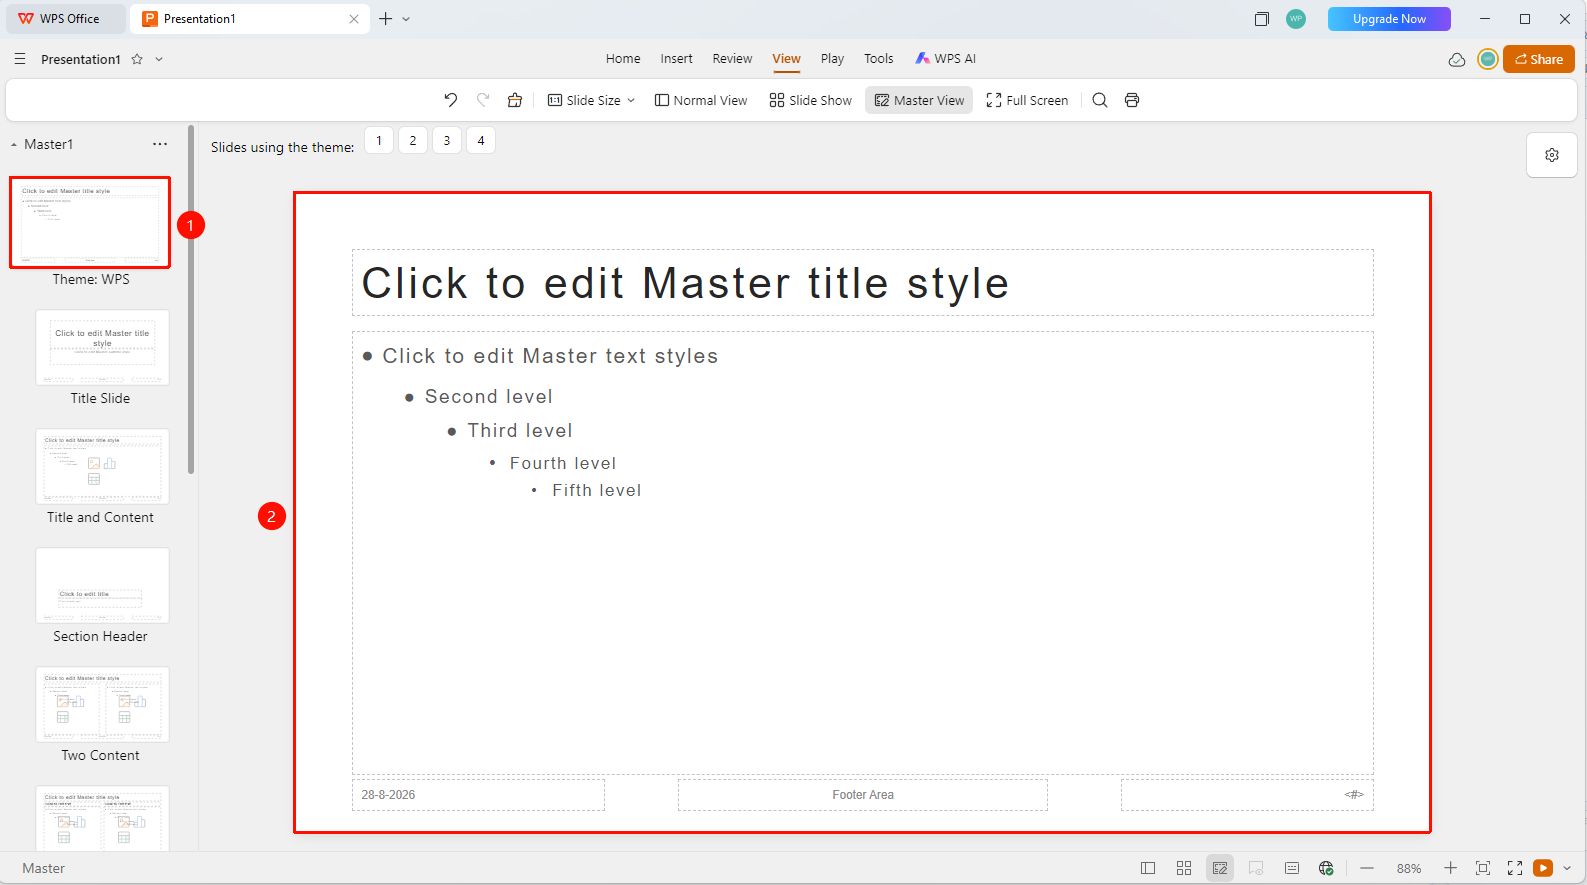Click the zoom in plus button
Viewport: 1587px width, 885px height.
(x=1451, y=868)
